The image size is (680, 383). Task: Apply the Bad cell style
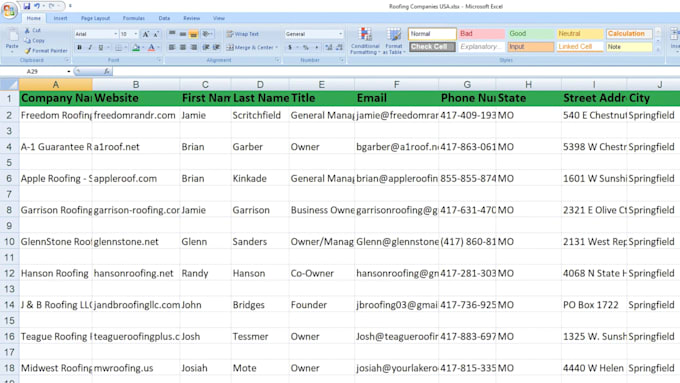point(481,34)
